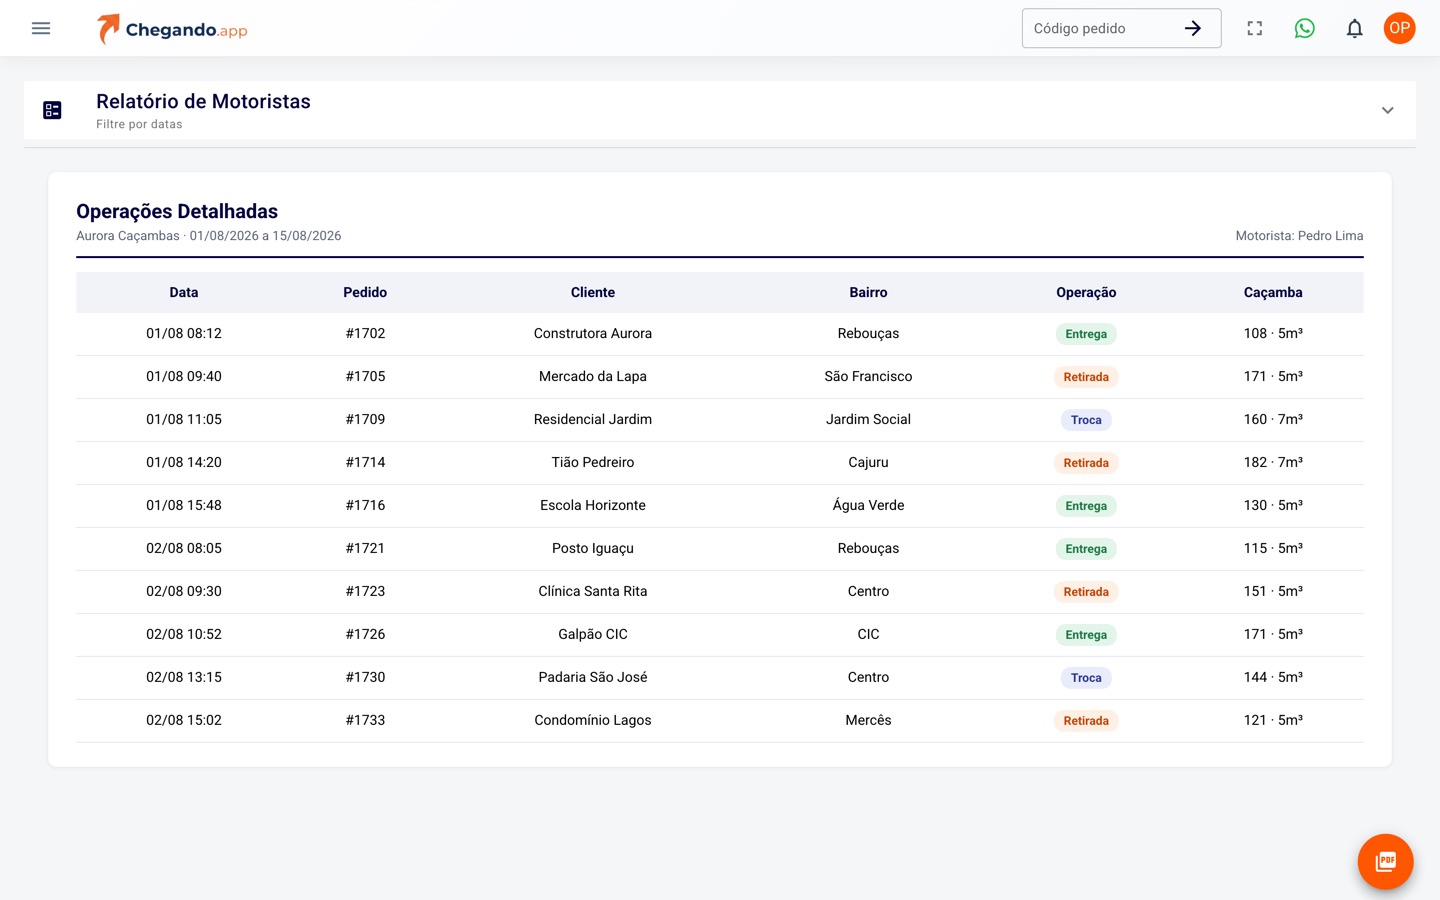This screenshot has width=1440, height=900.
Task: Click client Mercado da Lapa
Action: click(x=593, y=376)
